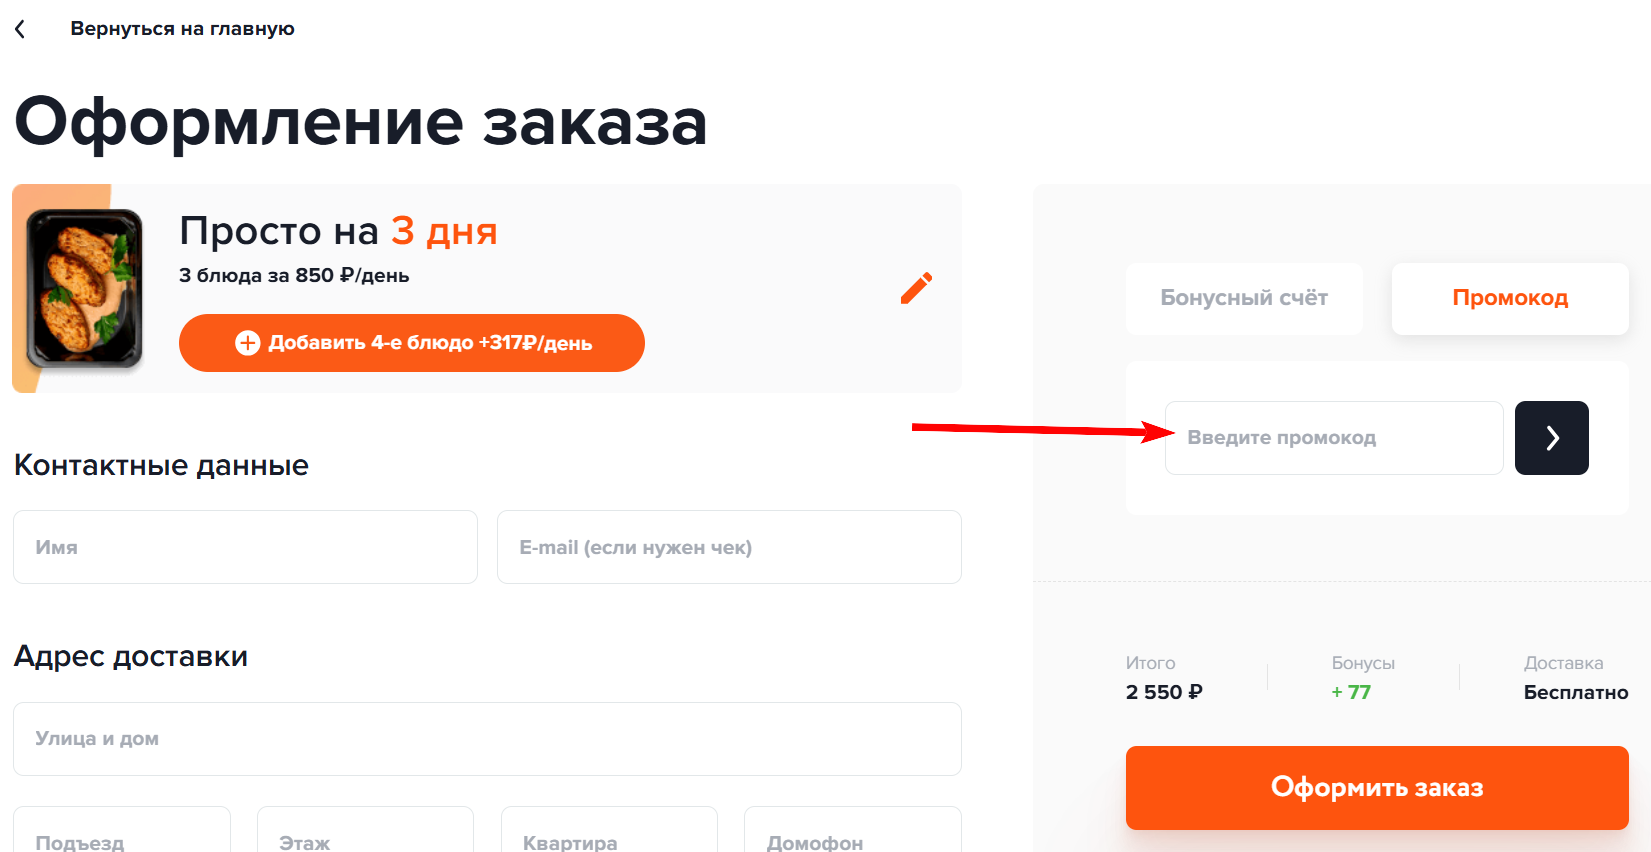The image size is (1651, 852).
Task: Open the Вернуться на главную link
Action: coord(182,28)
